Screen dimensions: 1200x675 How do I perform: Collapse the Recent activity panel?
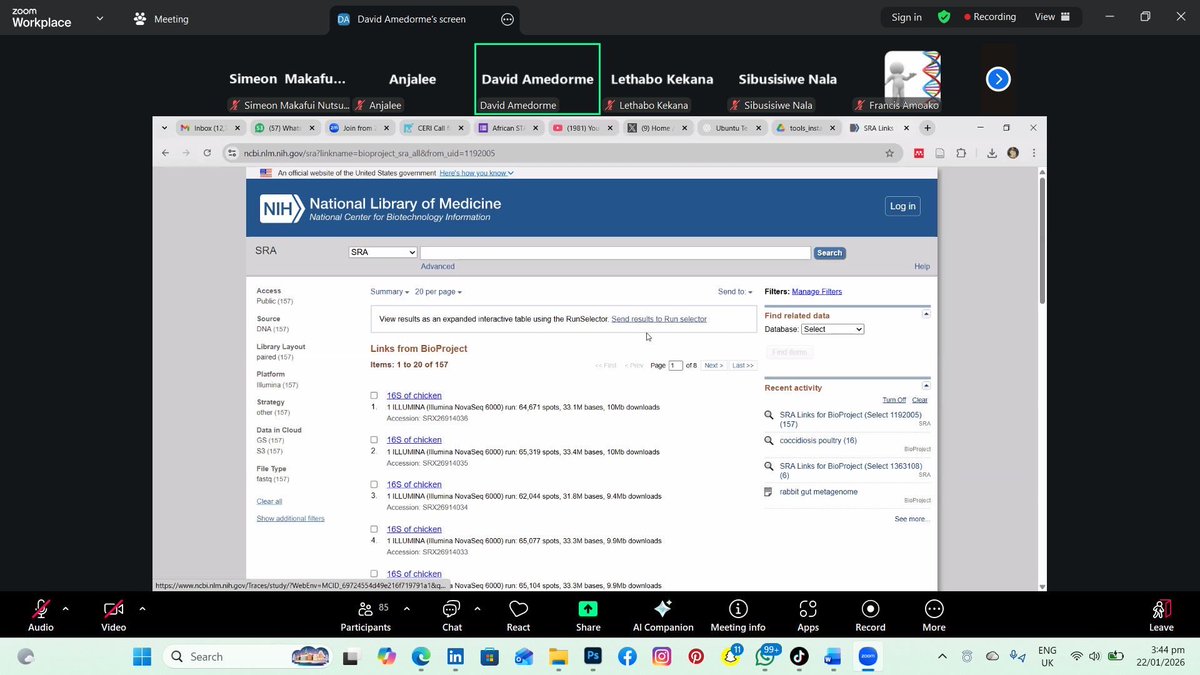[x=926, y=385]
